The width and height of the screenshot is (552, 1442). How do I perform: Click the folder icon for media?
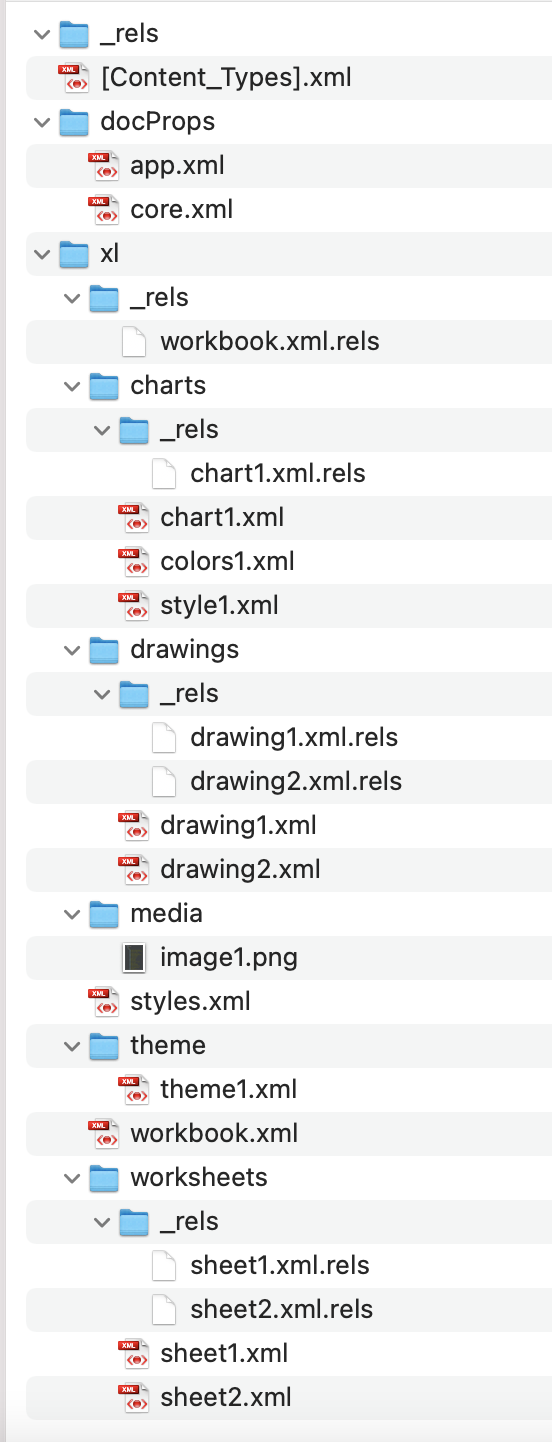click(x=103, y=913)
